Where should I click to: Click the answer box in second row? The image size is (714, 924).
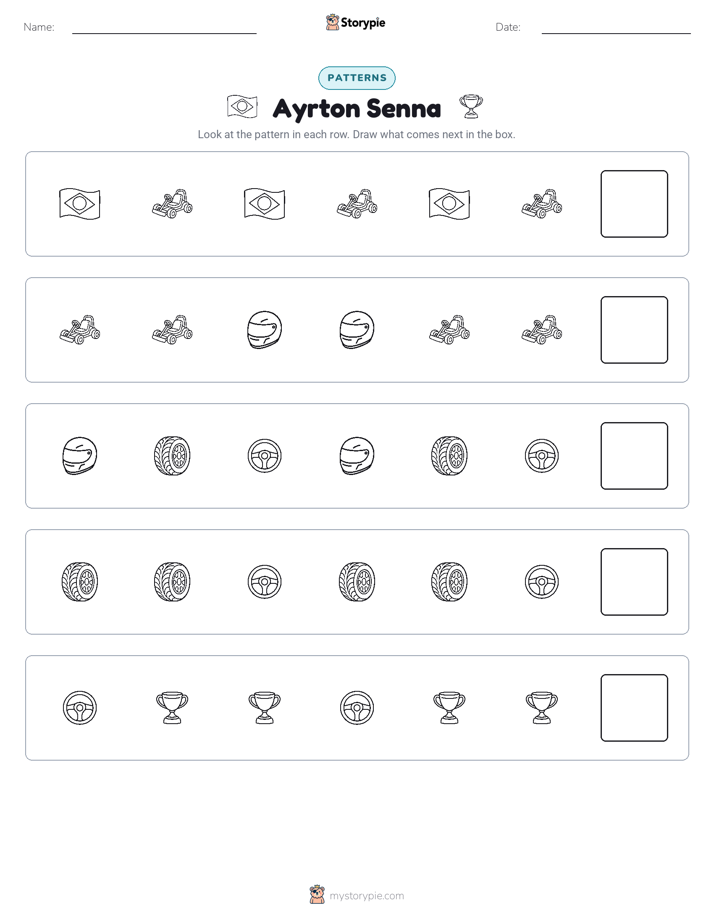[x=634, y=330]
